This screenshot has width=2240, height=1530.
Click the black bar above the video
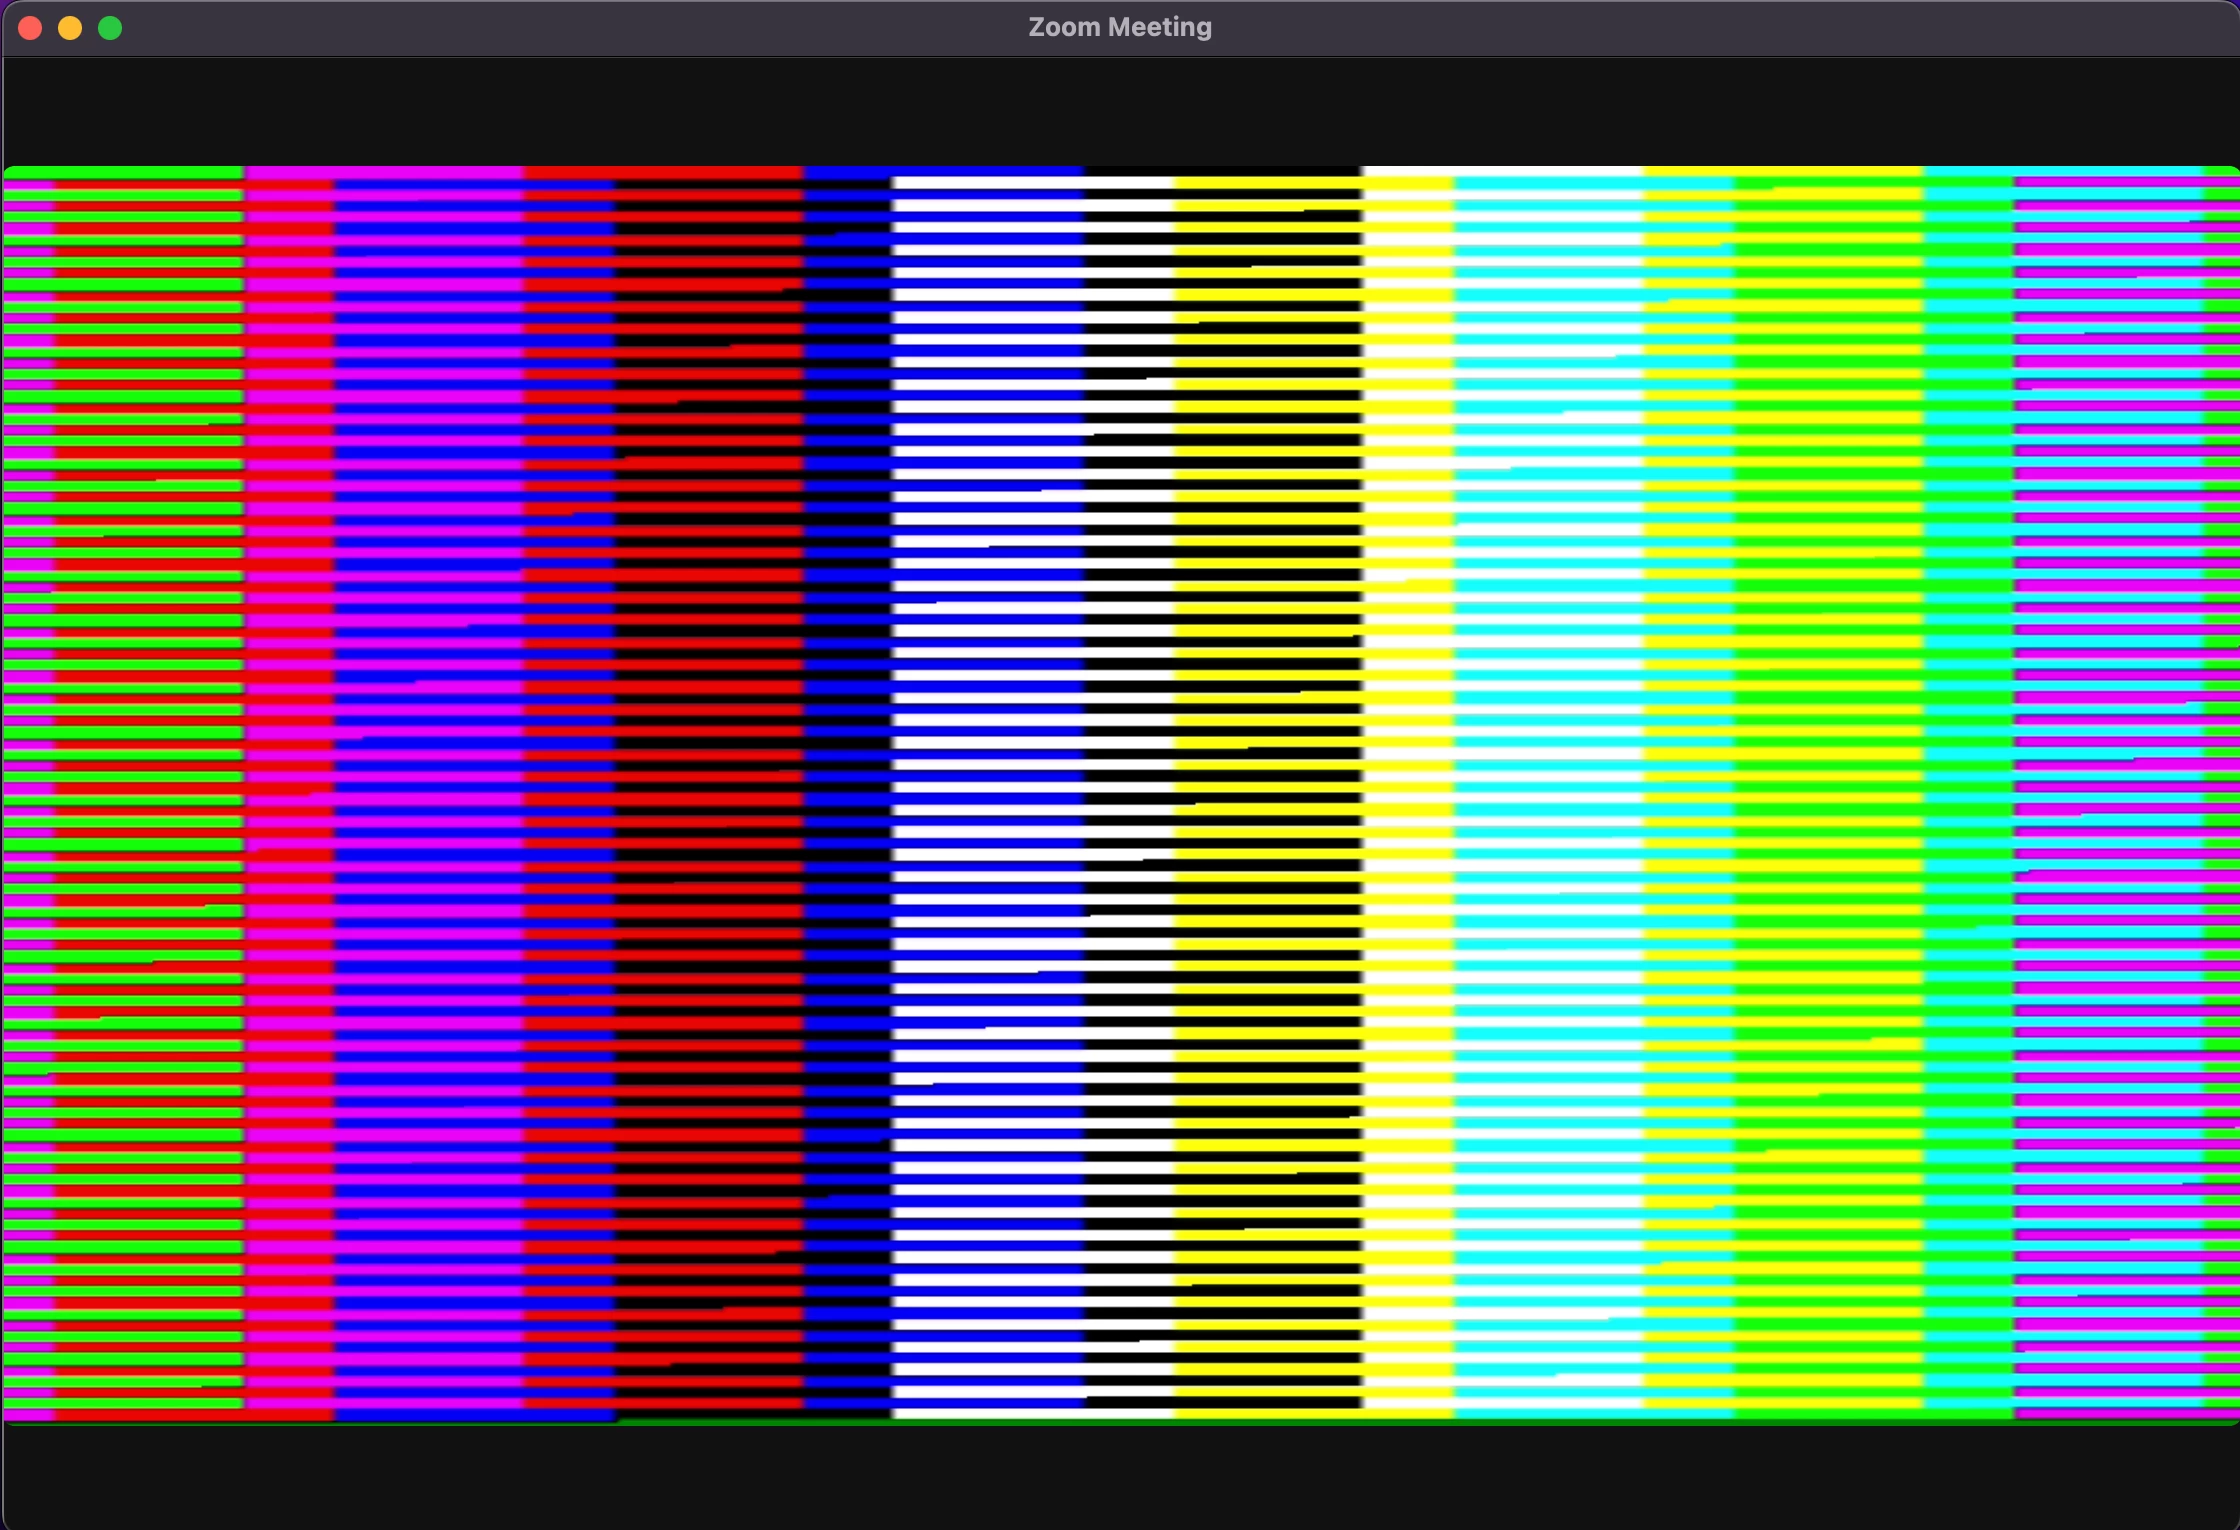coord(1120,112)
